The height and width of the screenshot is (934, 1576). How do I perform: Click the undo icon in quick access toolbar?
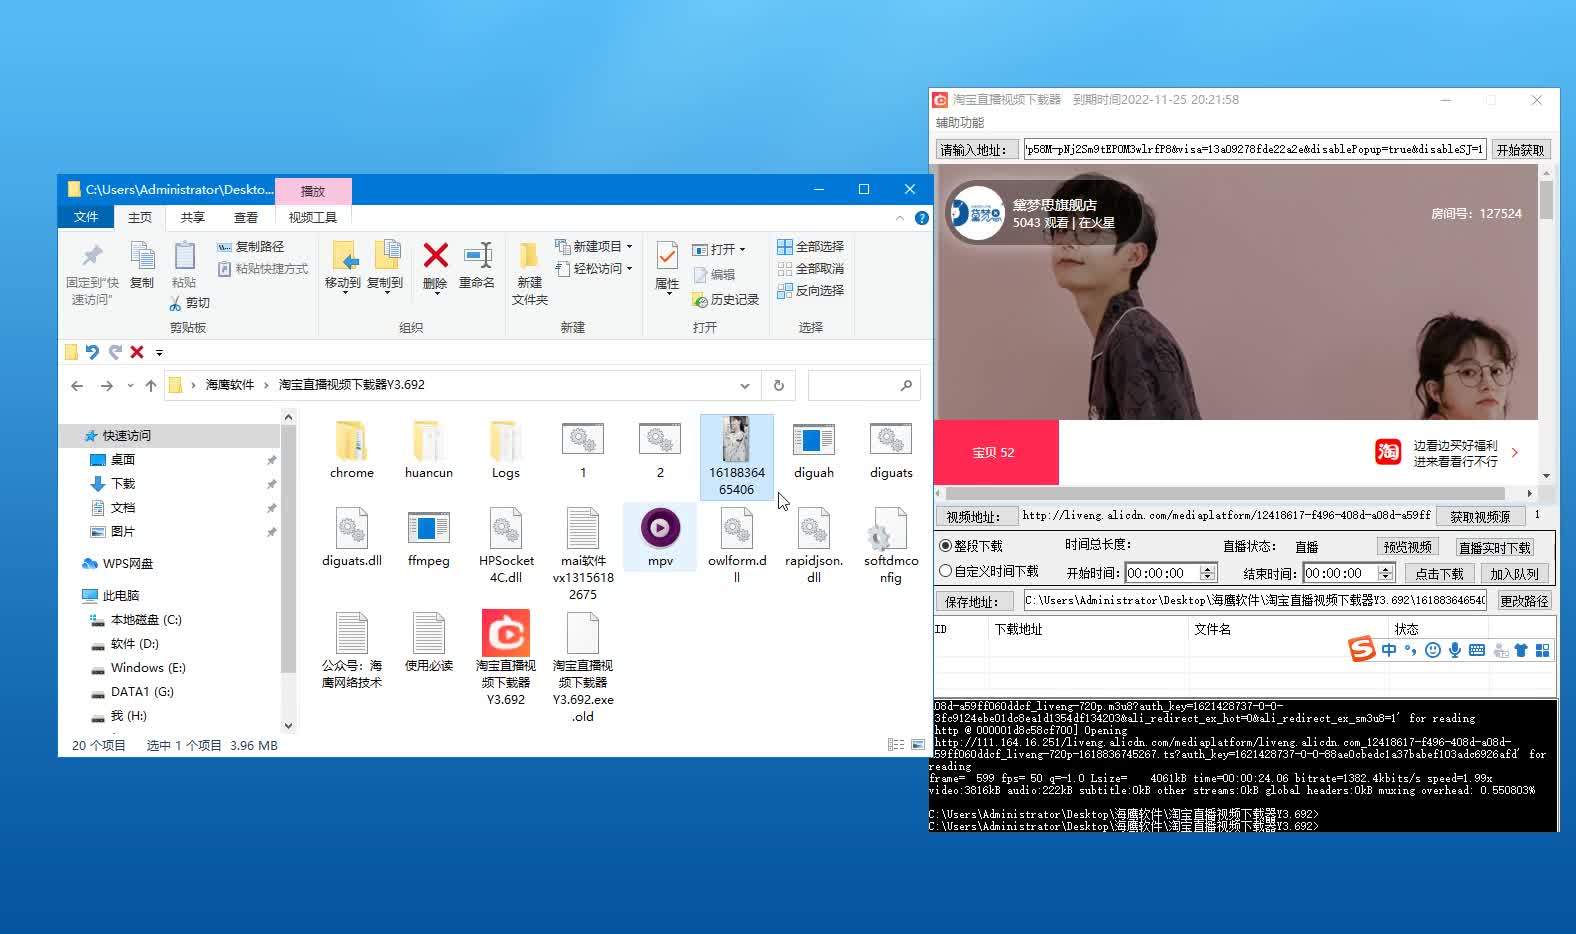pos(92,352)
